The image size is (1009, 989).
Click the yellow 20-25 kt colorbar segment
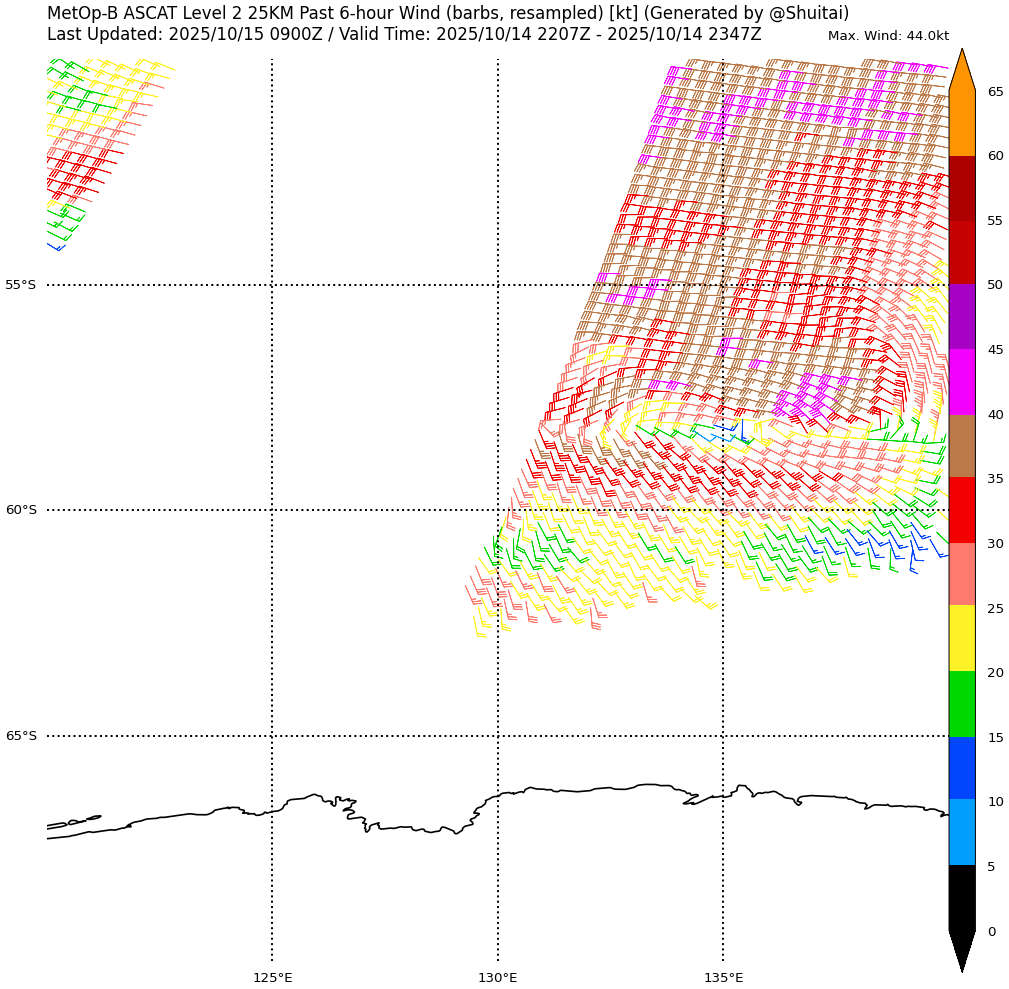(x=961, y=638)
